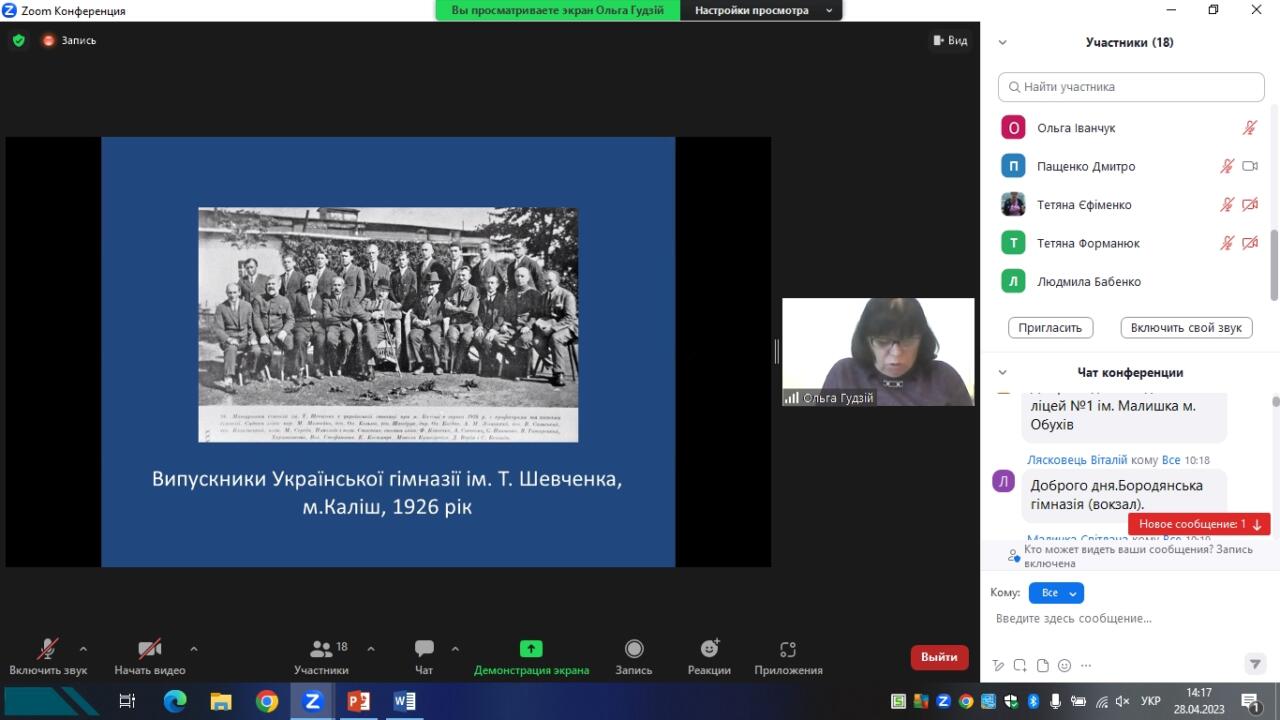Click chat screenshot capture icon
The height and width of the screenshot is (720, 1280).
(1020, 666)
